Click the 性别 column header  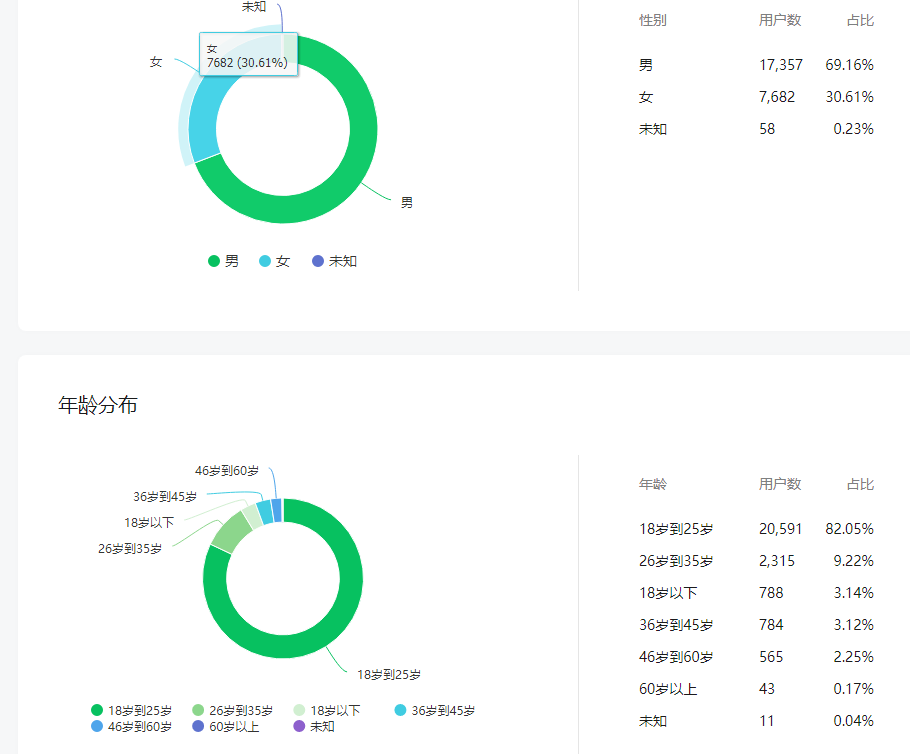pyautogui.click(x=652, y=20)
